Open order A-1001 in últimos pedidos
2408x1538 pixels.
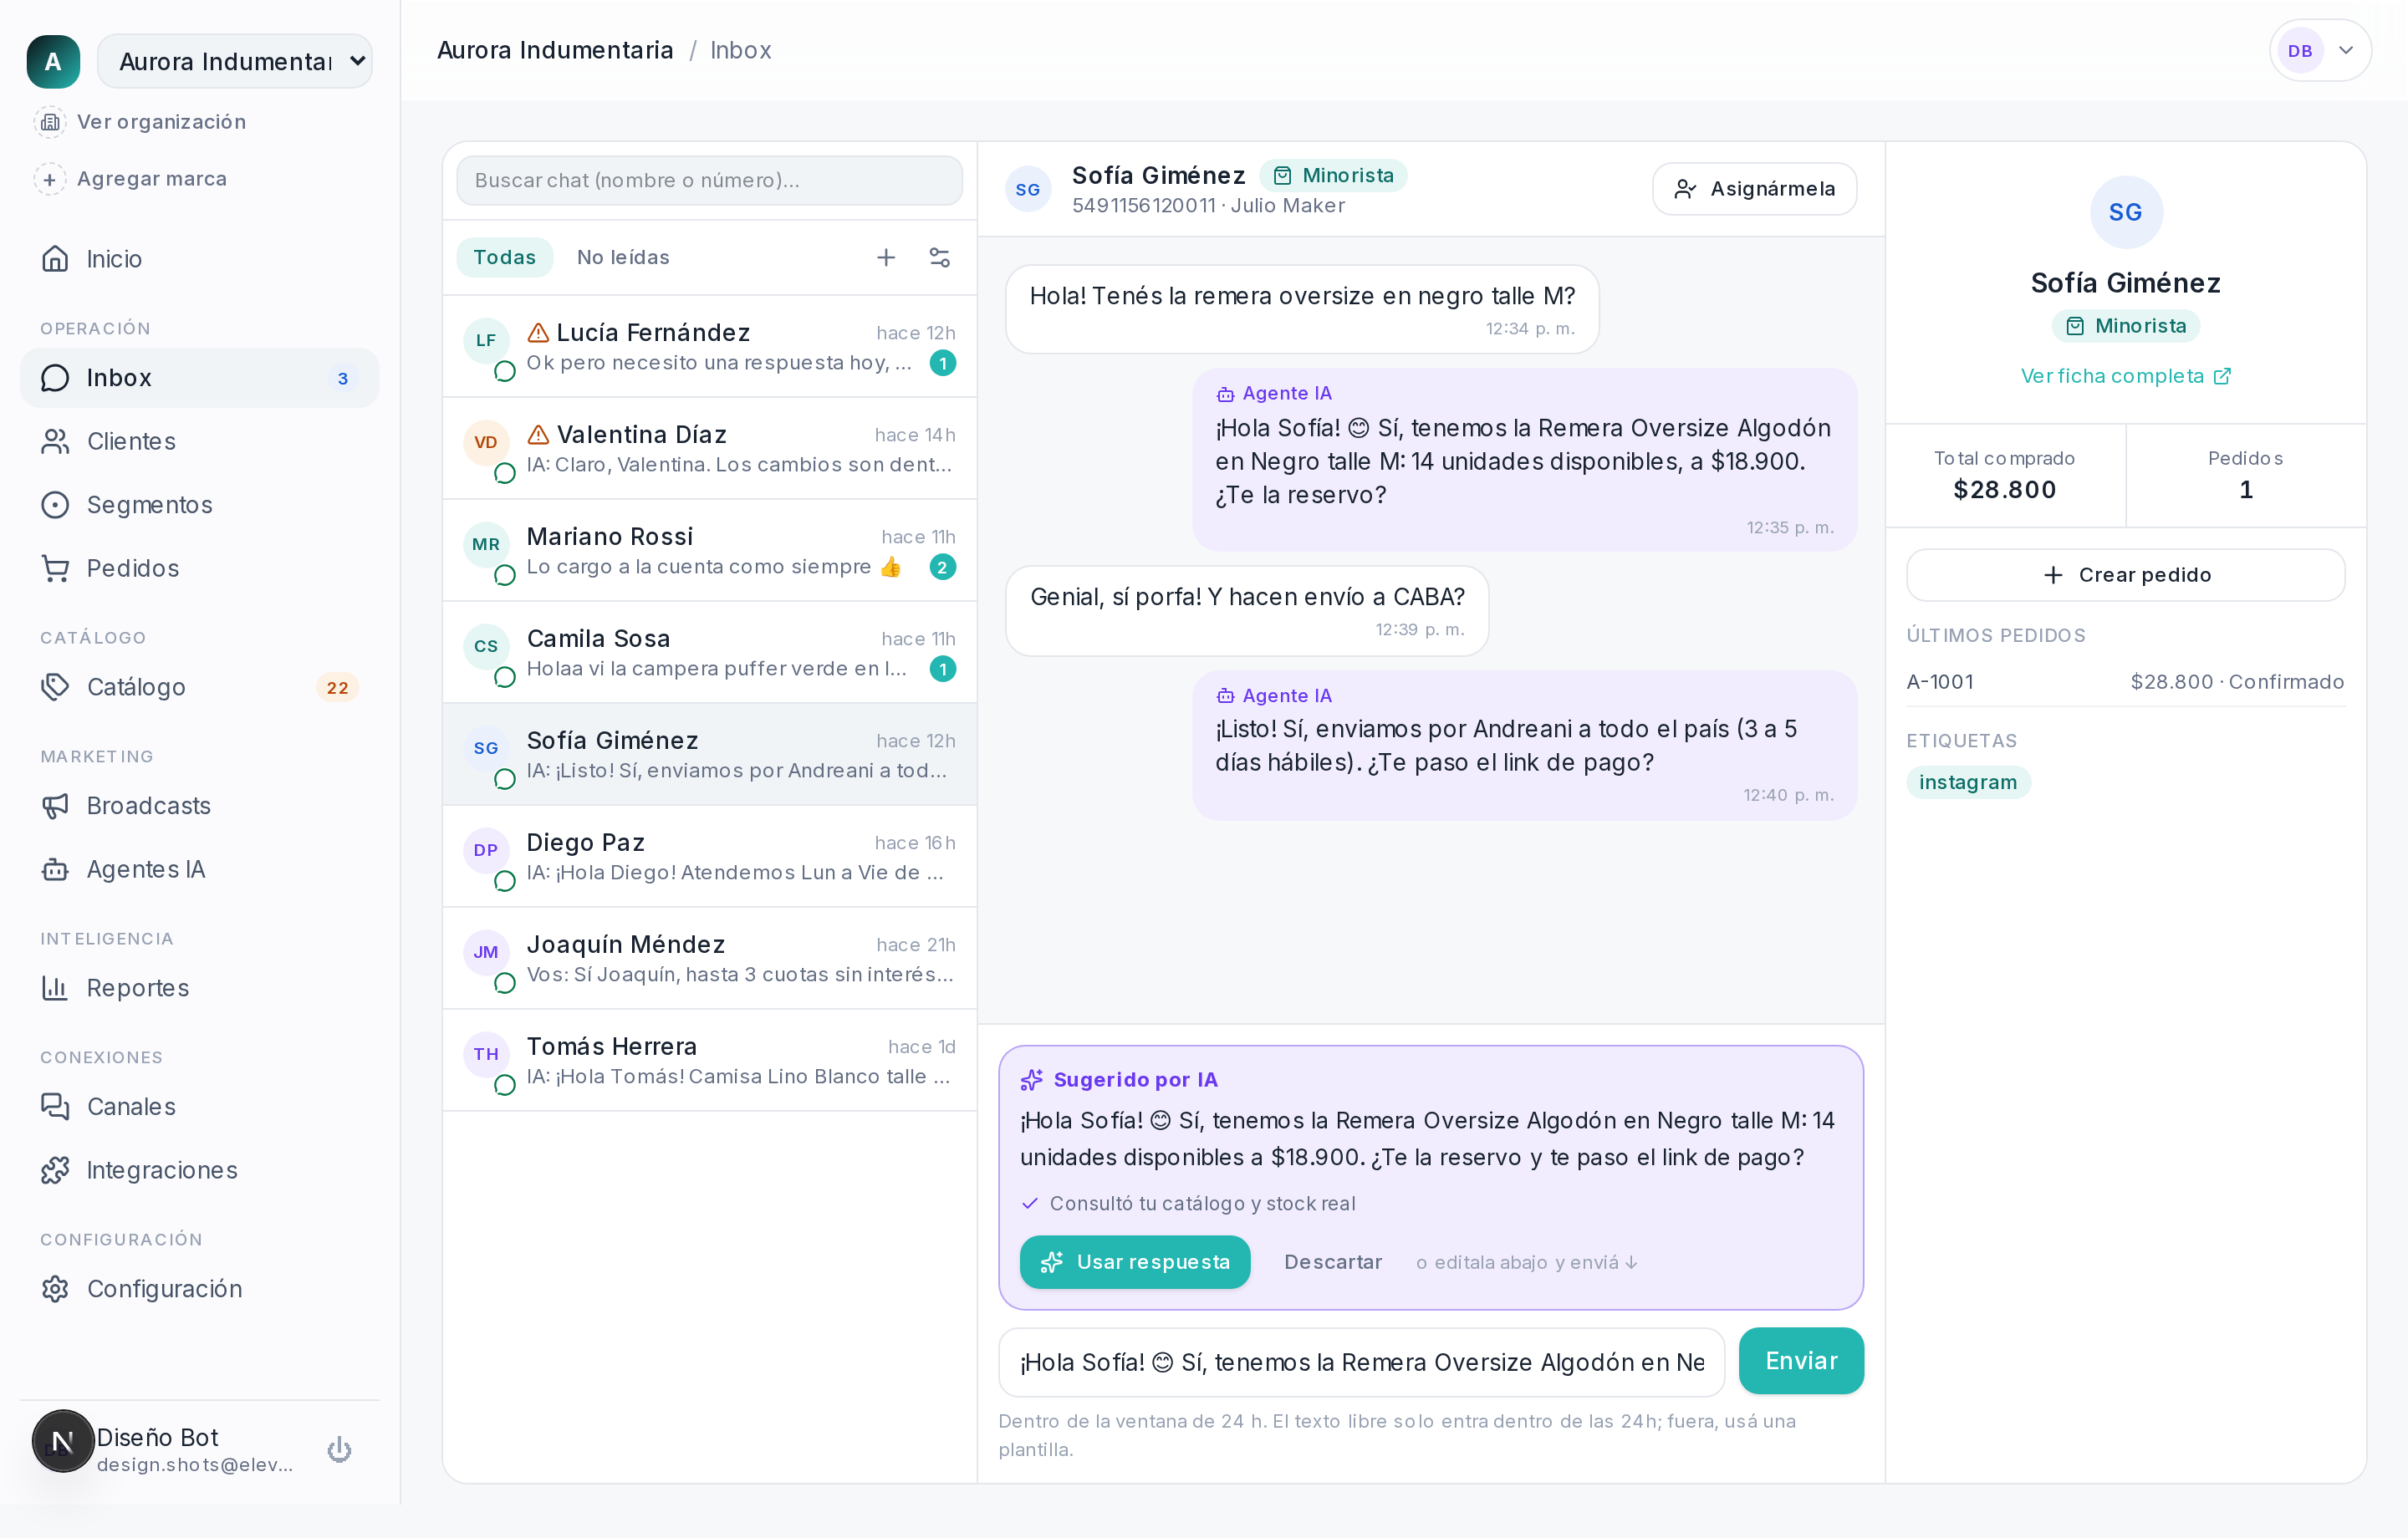coord(2125,682)
